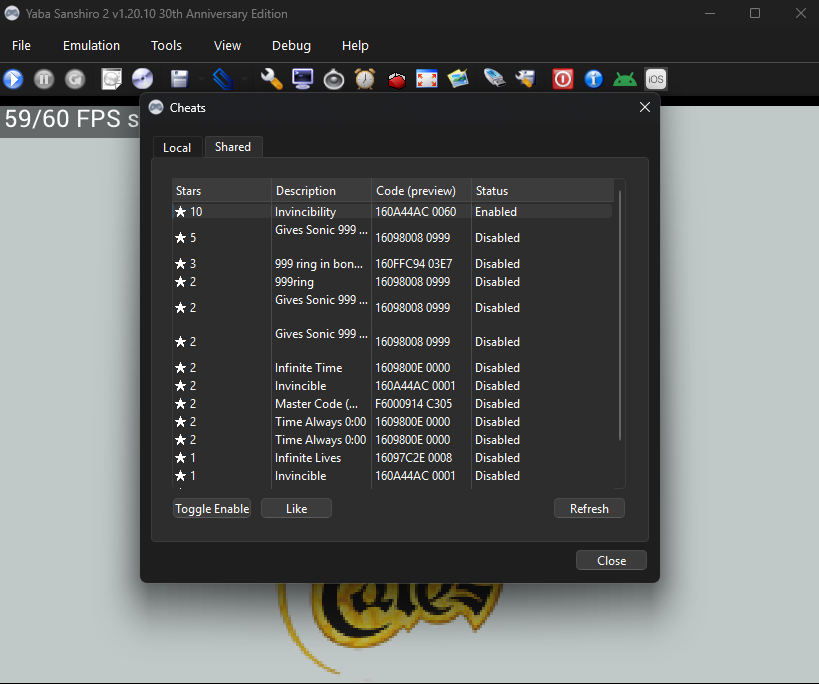
Task: Take a screenshot with the picture icon
Action: tap(458, 79)
